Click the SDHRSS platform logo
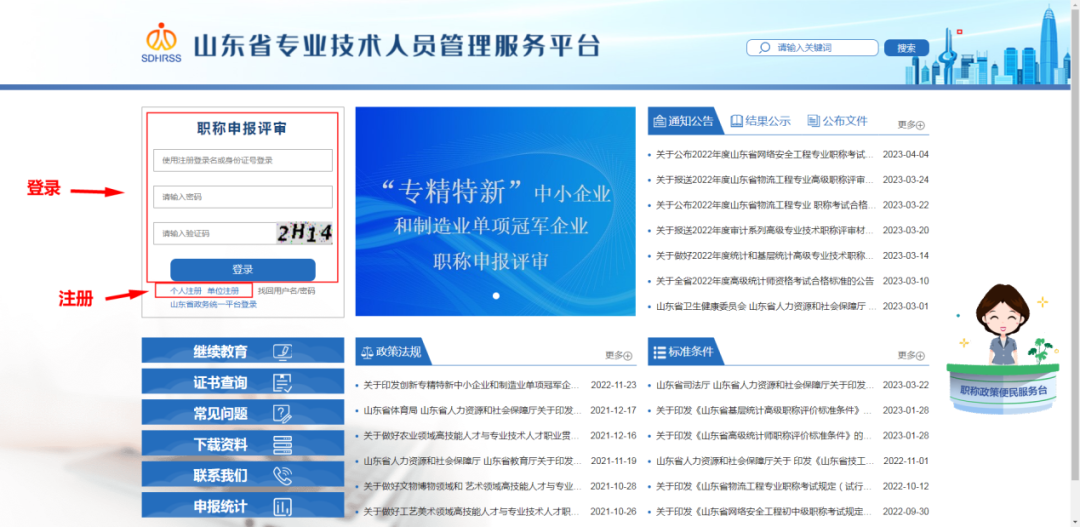 coord(160,43)
